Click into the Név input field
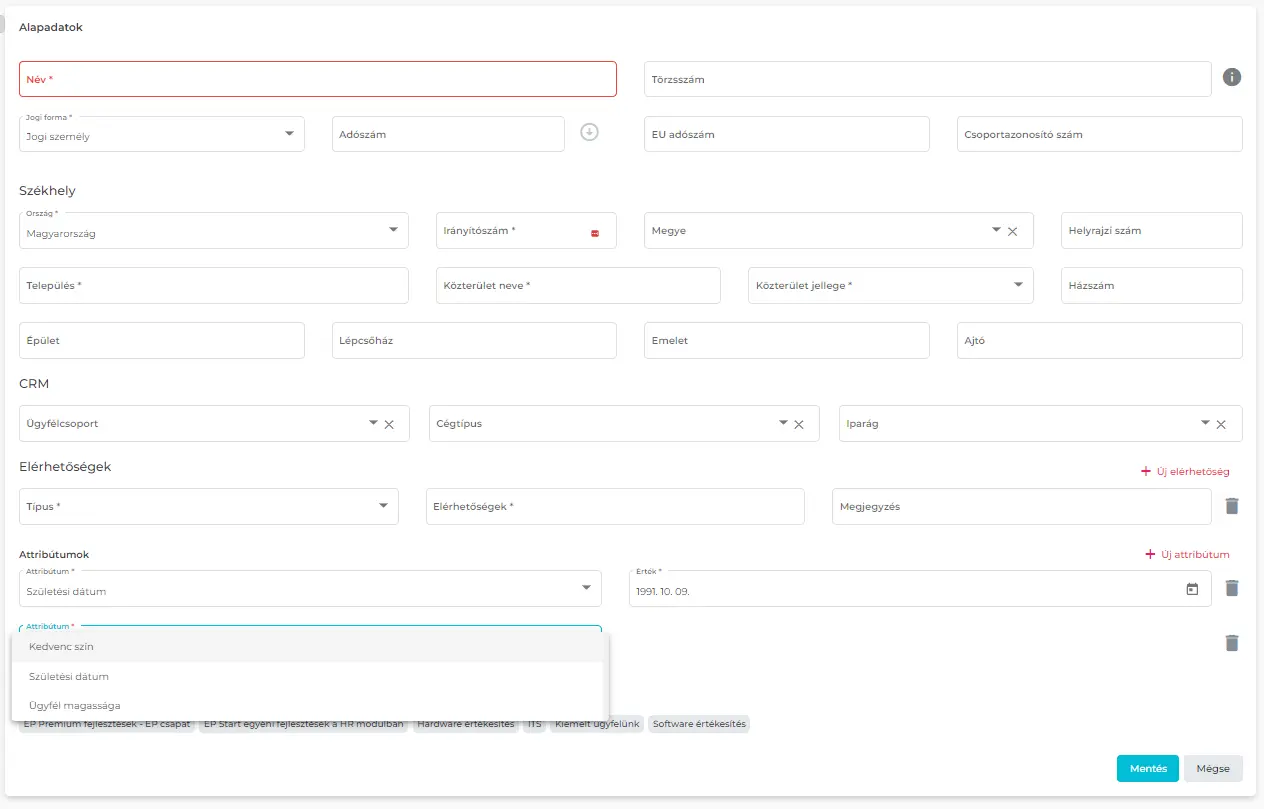This screenshot has width=1264, height=809. point(318,79)
